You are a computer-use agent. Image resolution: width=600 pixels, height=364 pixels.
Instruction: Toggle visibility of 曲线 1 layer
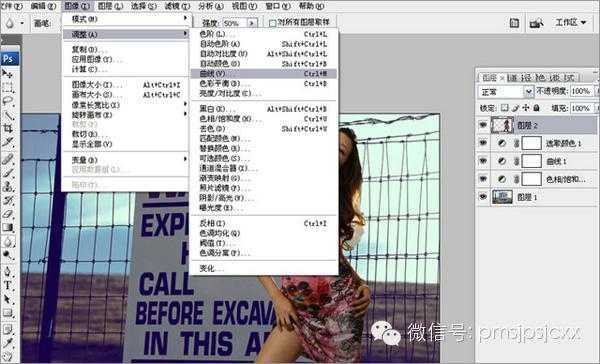483,161
